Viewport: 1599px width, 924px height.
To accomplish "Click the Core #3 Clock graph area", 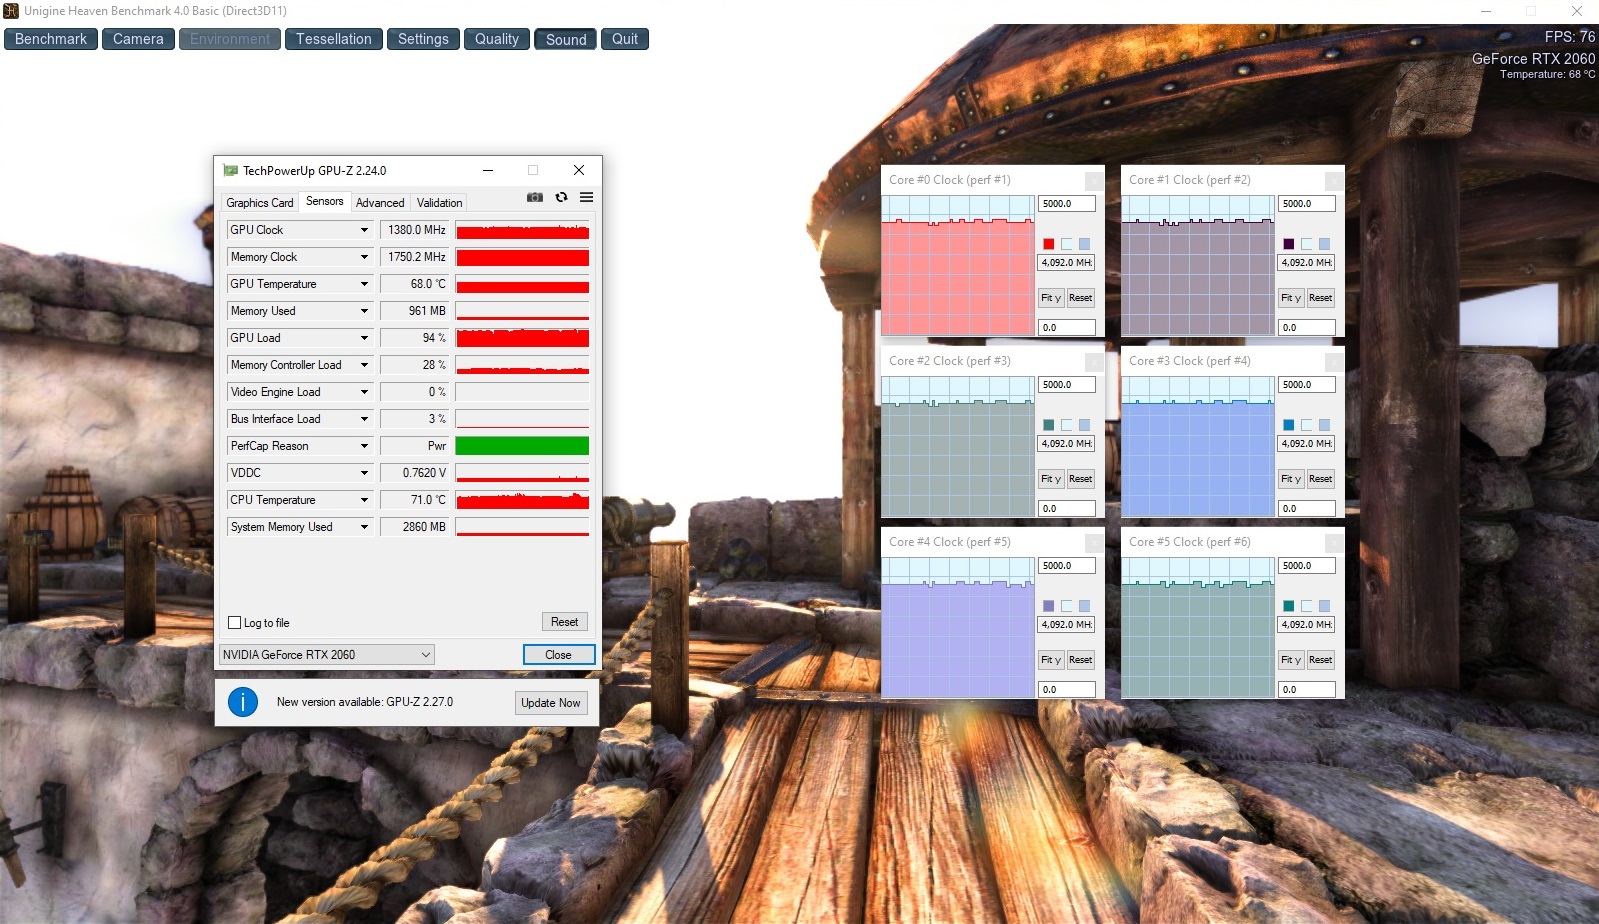I will click(1198, 447).
